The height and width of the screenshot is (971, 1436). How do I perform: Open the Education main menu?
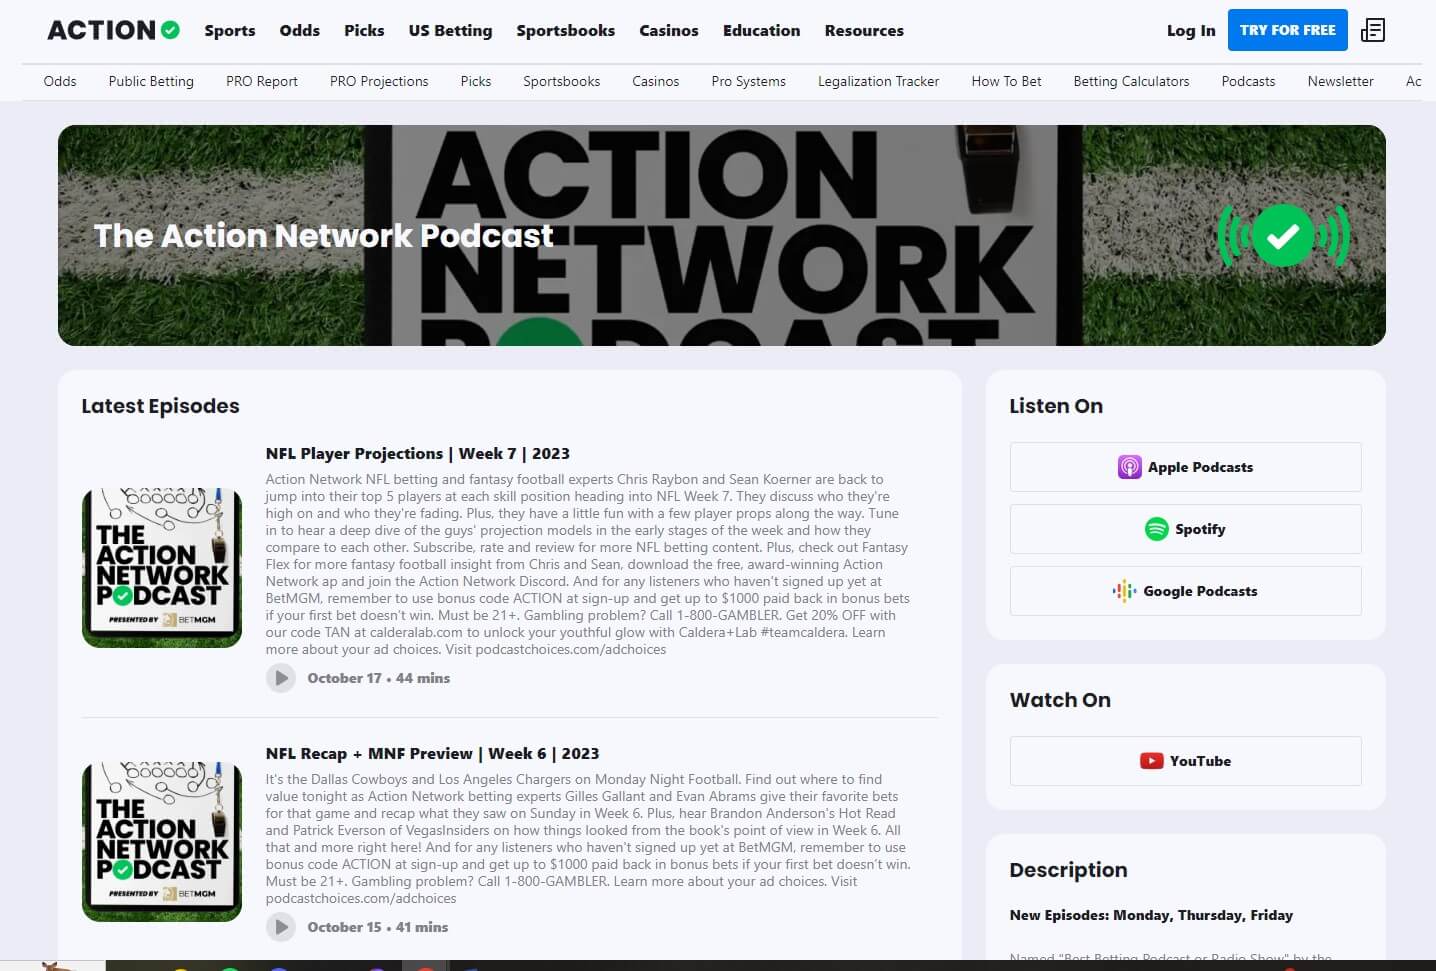[762, 30]
